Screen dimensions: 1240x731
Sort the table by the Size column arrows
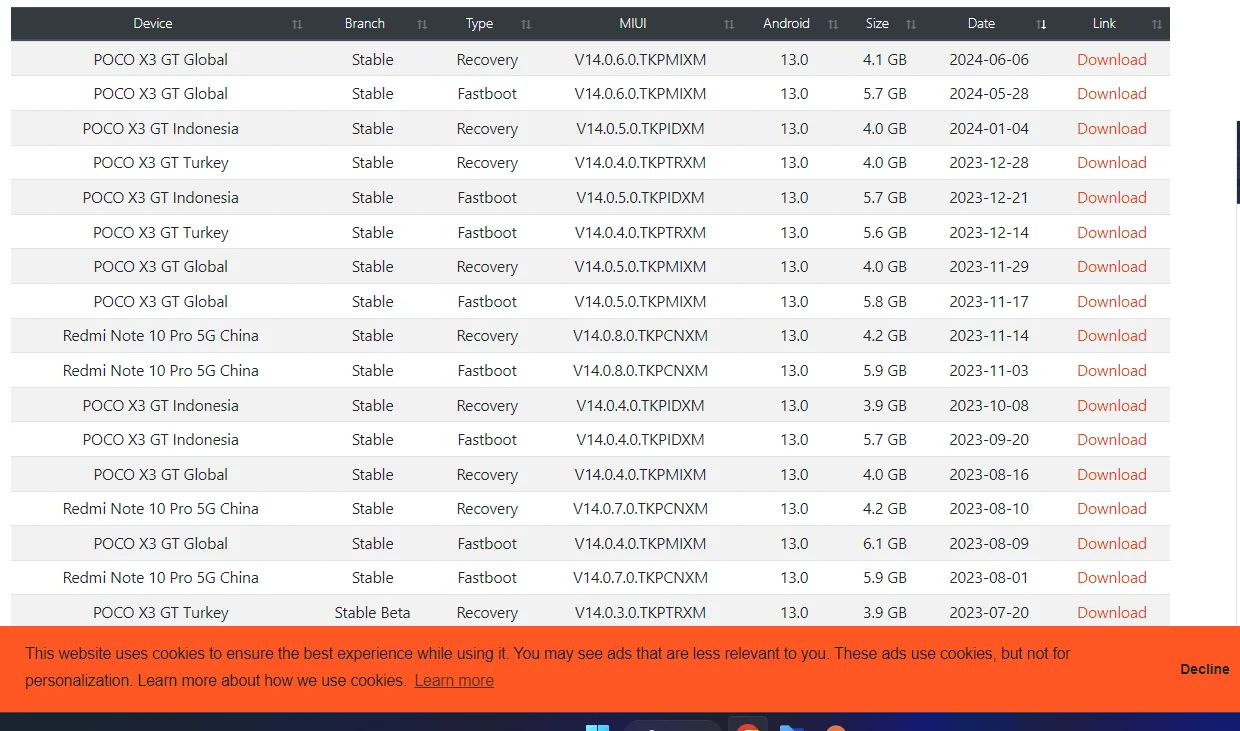coord(911,24)
